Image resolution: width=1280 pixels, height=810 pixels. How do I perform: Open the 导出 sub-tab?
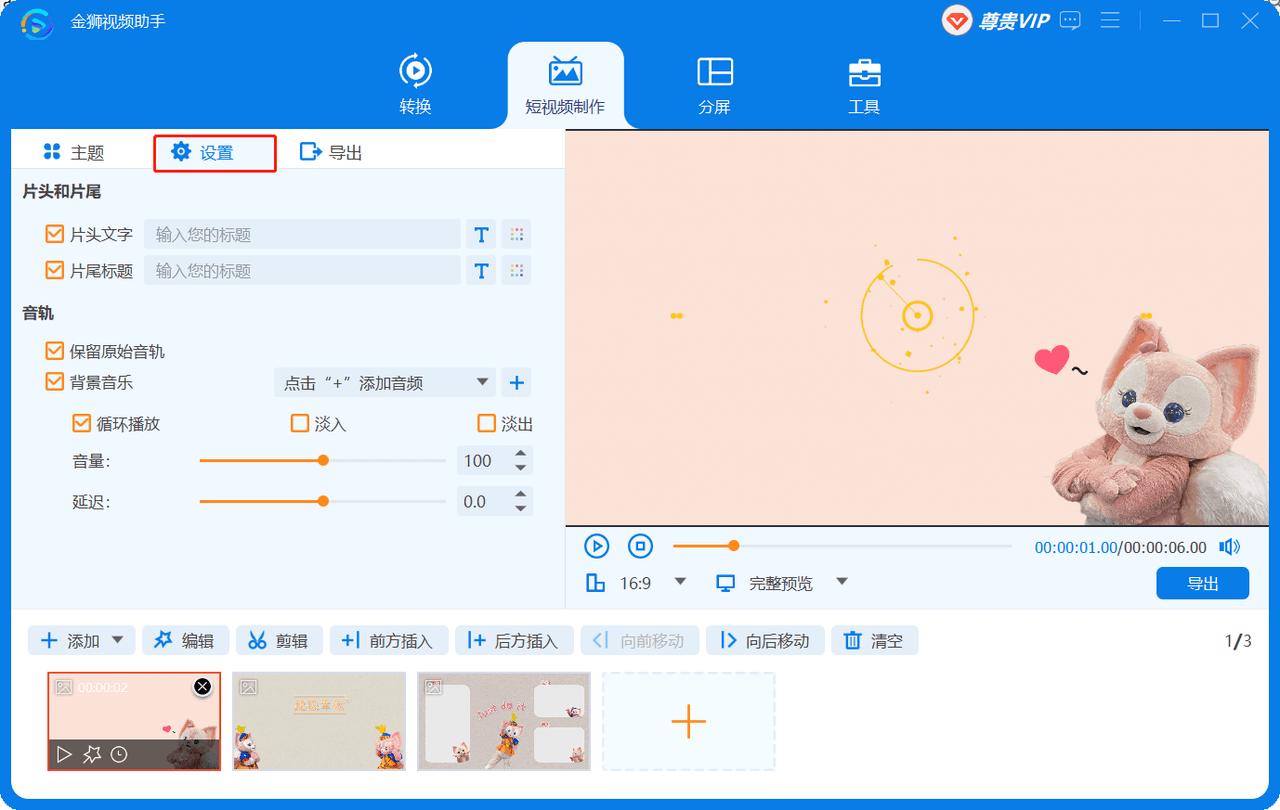331,152
